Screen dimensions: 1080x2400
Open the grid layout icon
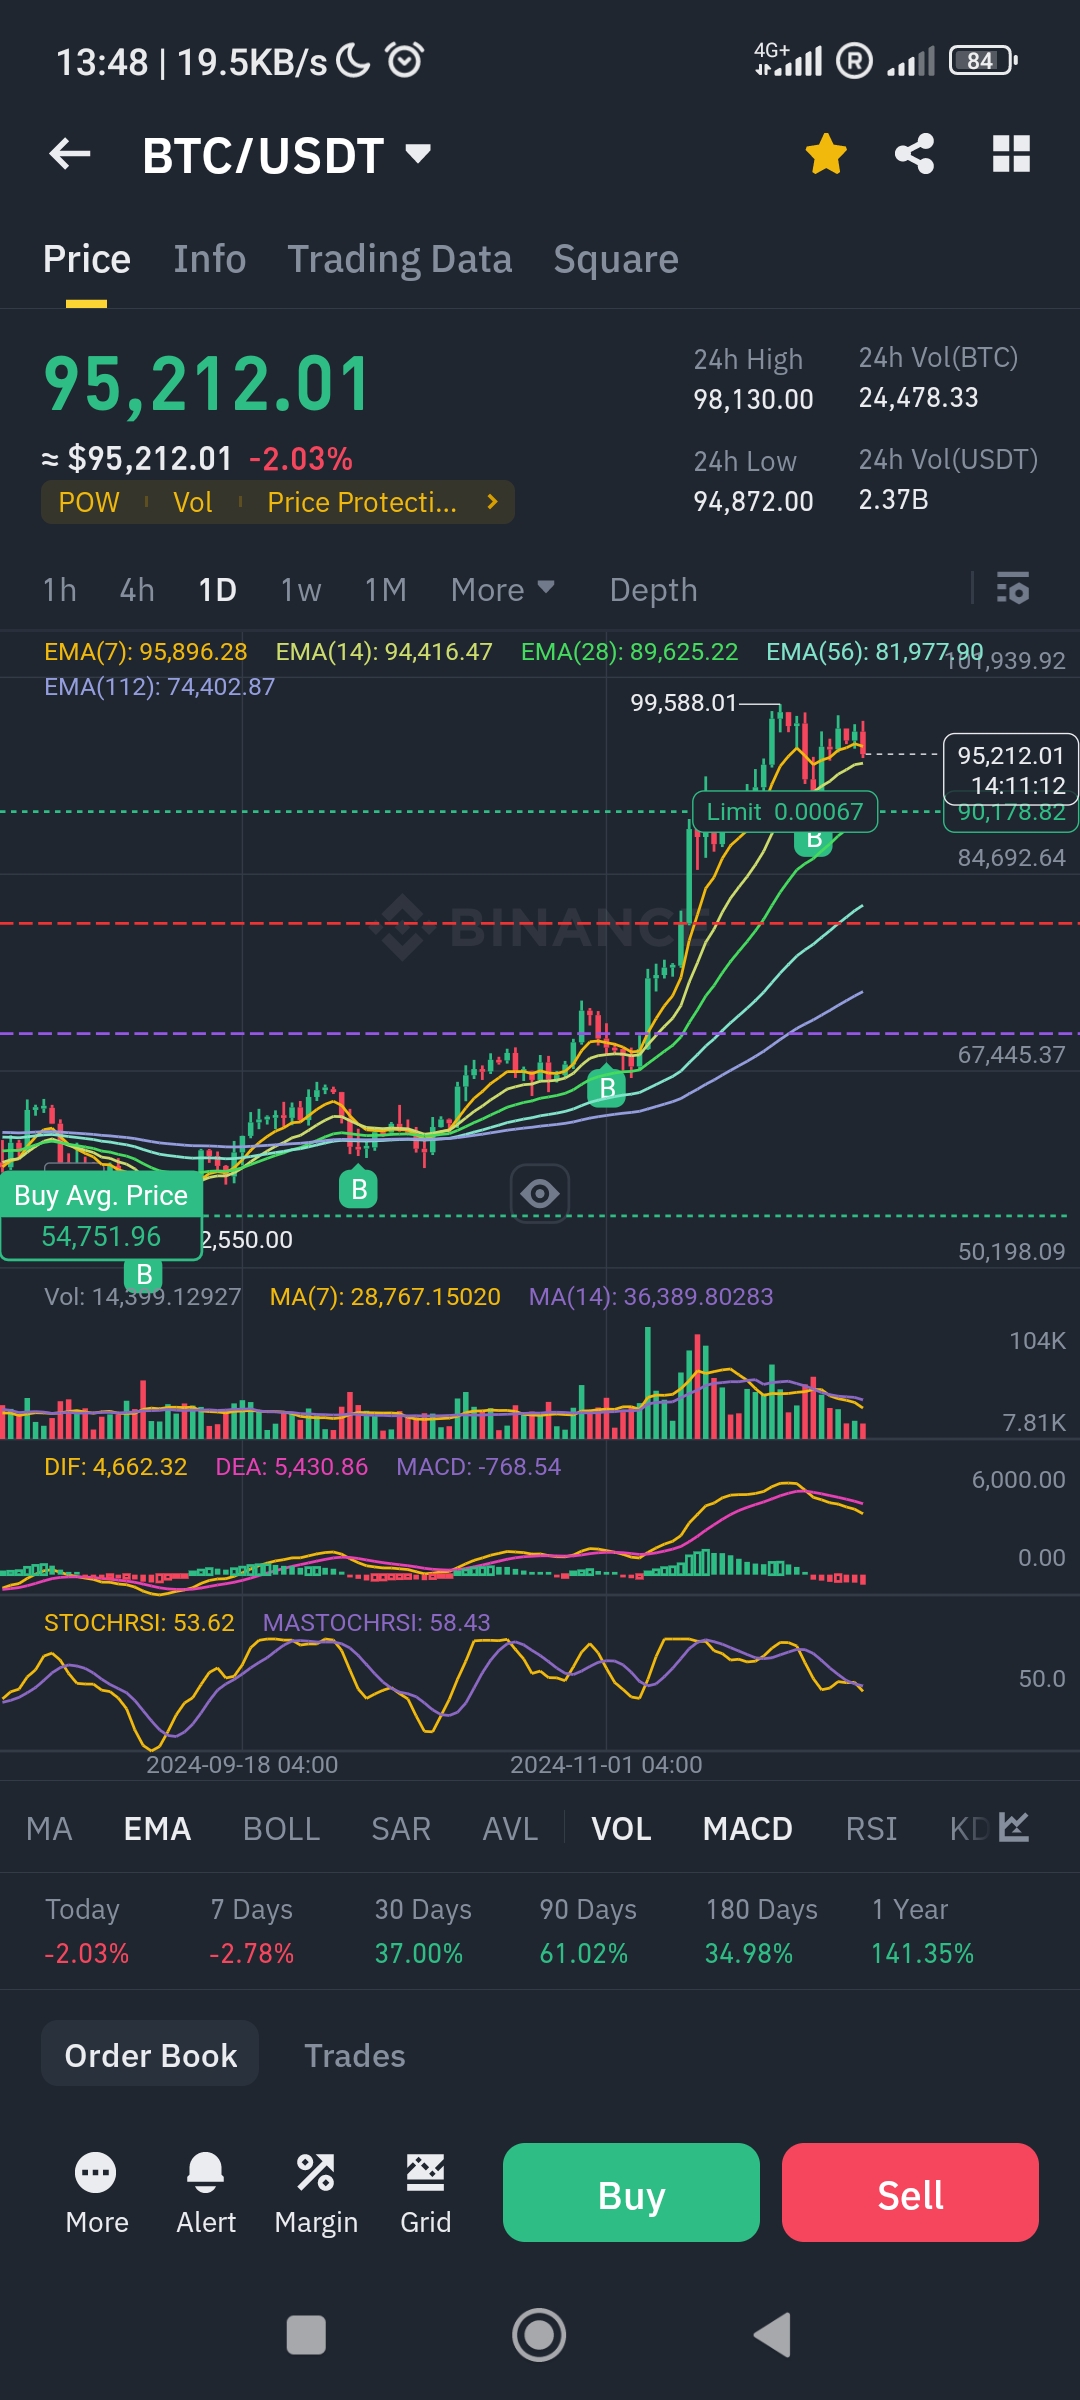(1011, 154)
